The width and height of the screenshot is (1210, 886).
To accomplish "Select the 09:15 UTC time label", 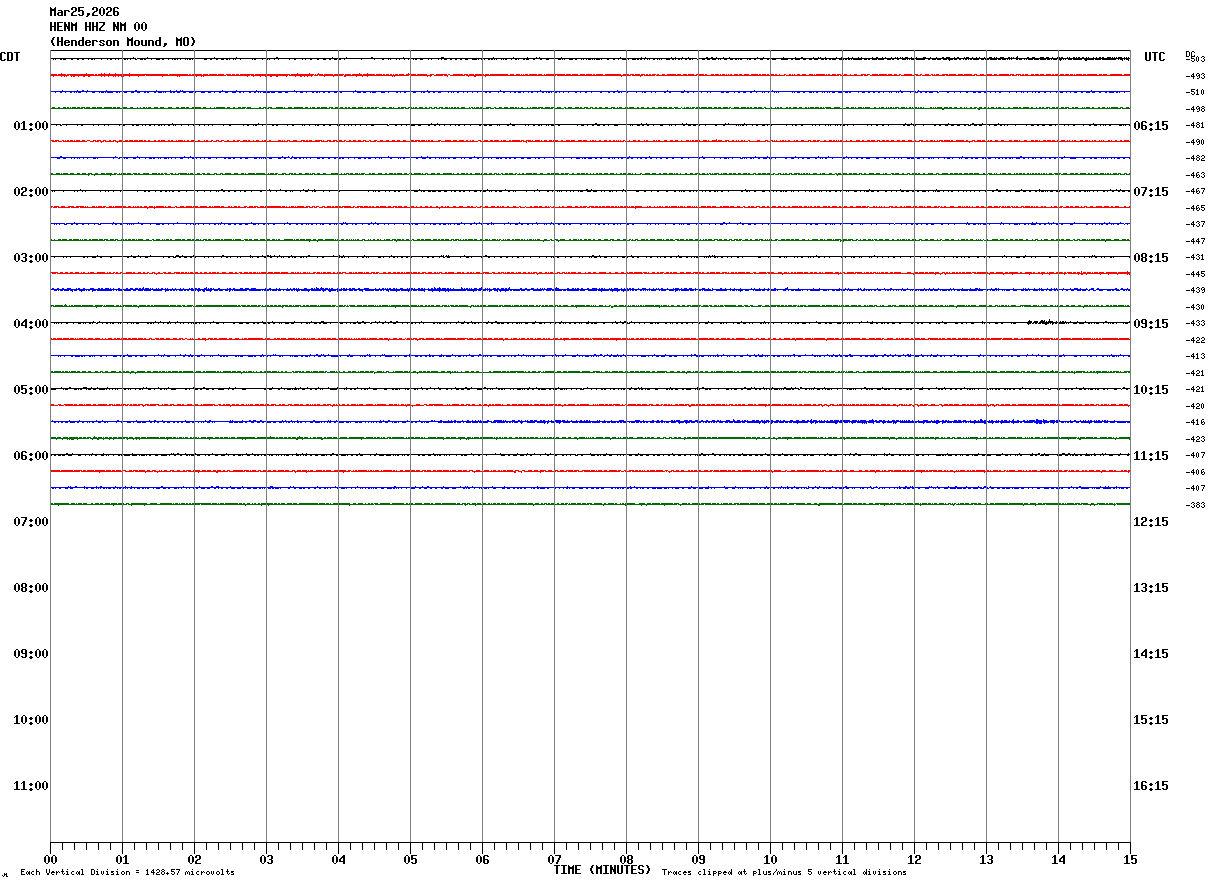I will (1150, 323).
